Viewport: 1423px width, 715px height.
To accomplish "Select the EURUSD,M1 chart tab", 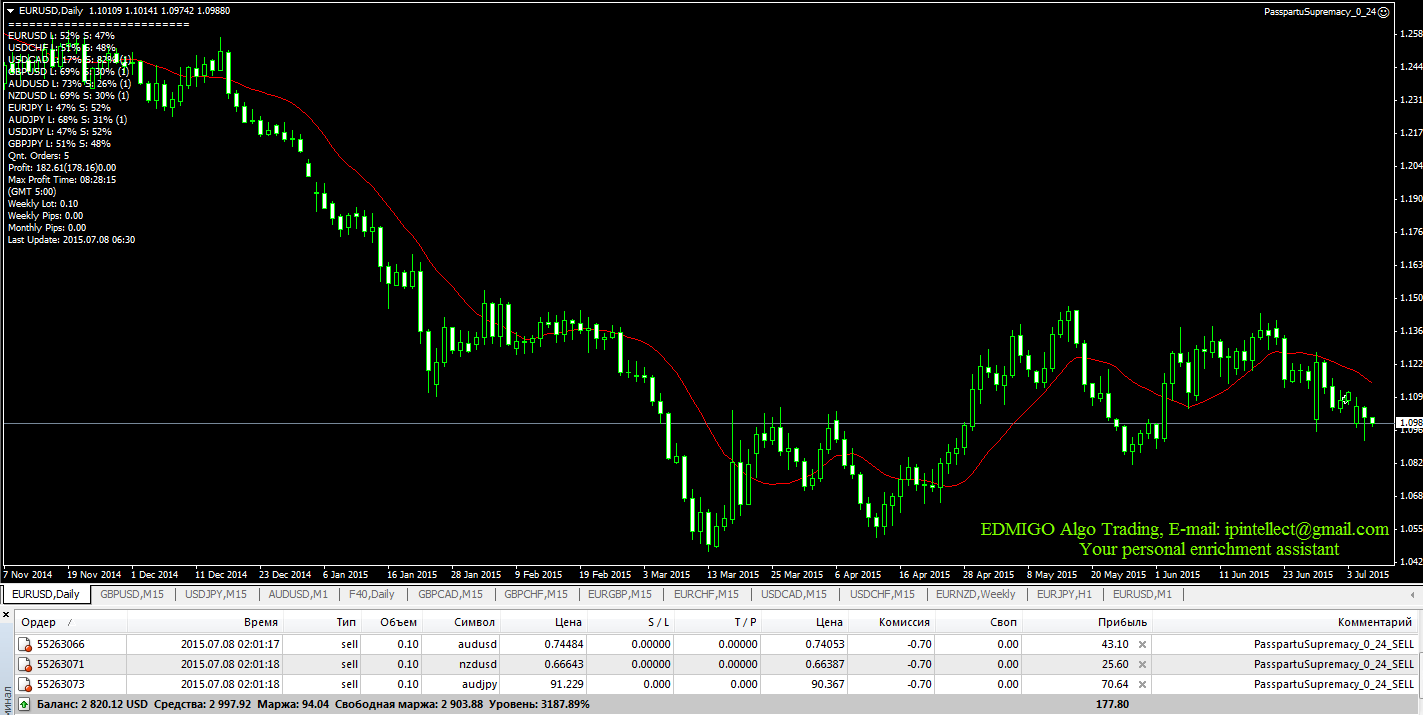I will (1142, 594).
